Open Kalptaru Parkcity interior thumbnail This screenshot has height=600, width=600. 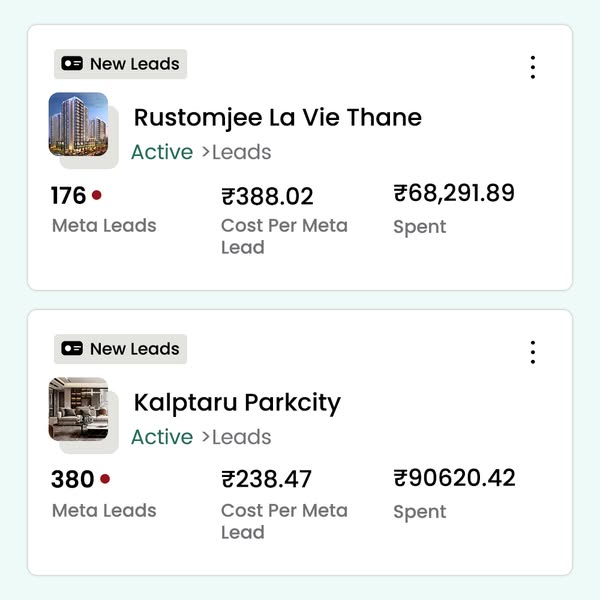[x=78, y=409]
